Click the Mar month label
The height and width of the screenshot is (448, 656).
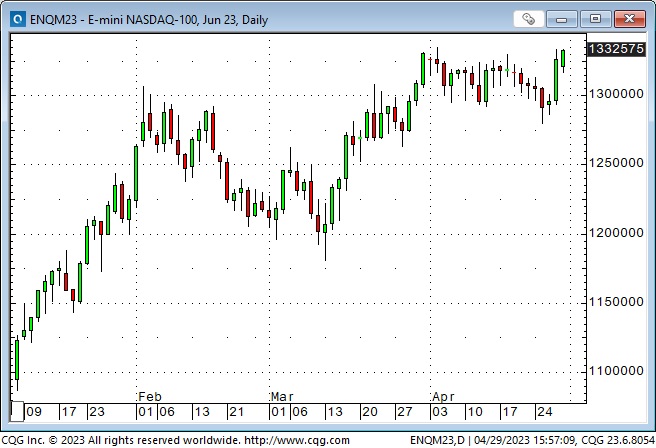(x=282, y=397)
